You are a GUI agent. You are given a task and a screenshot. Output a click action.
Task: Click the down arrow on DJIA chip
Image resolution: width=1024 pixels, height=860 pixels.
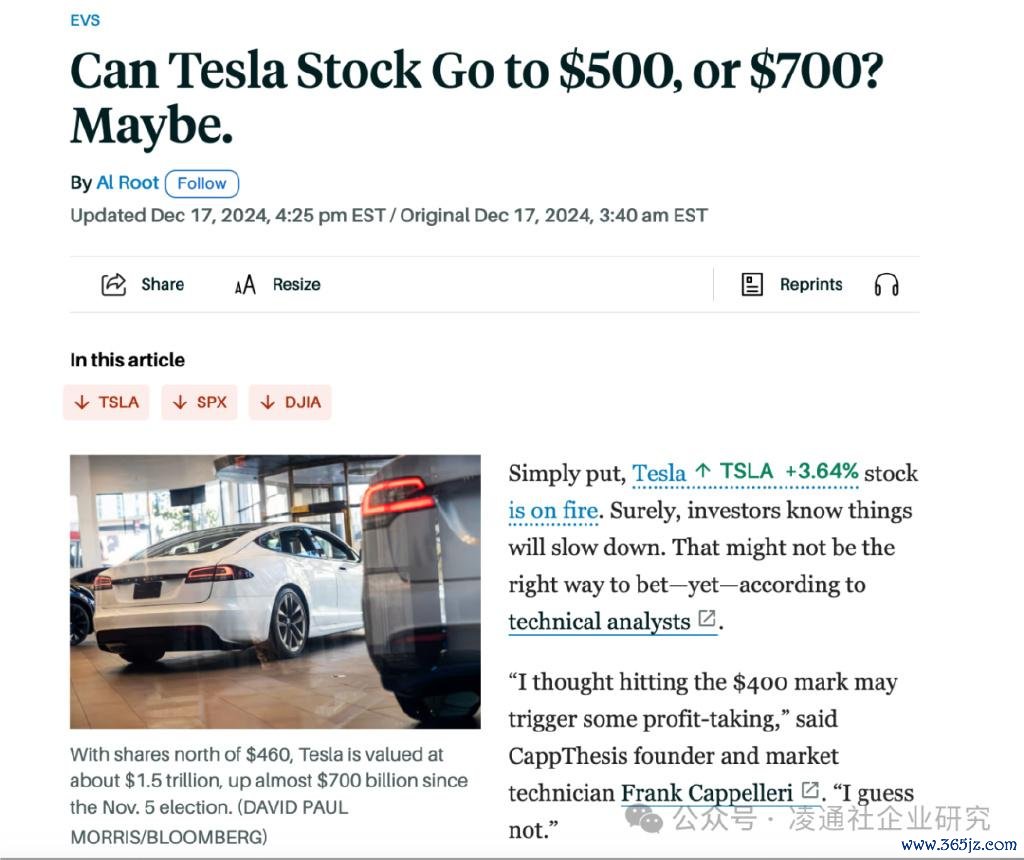tap(267, 402)
